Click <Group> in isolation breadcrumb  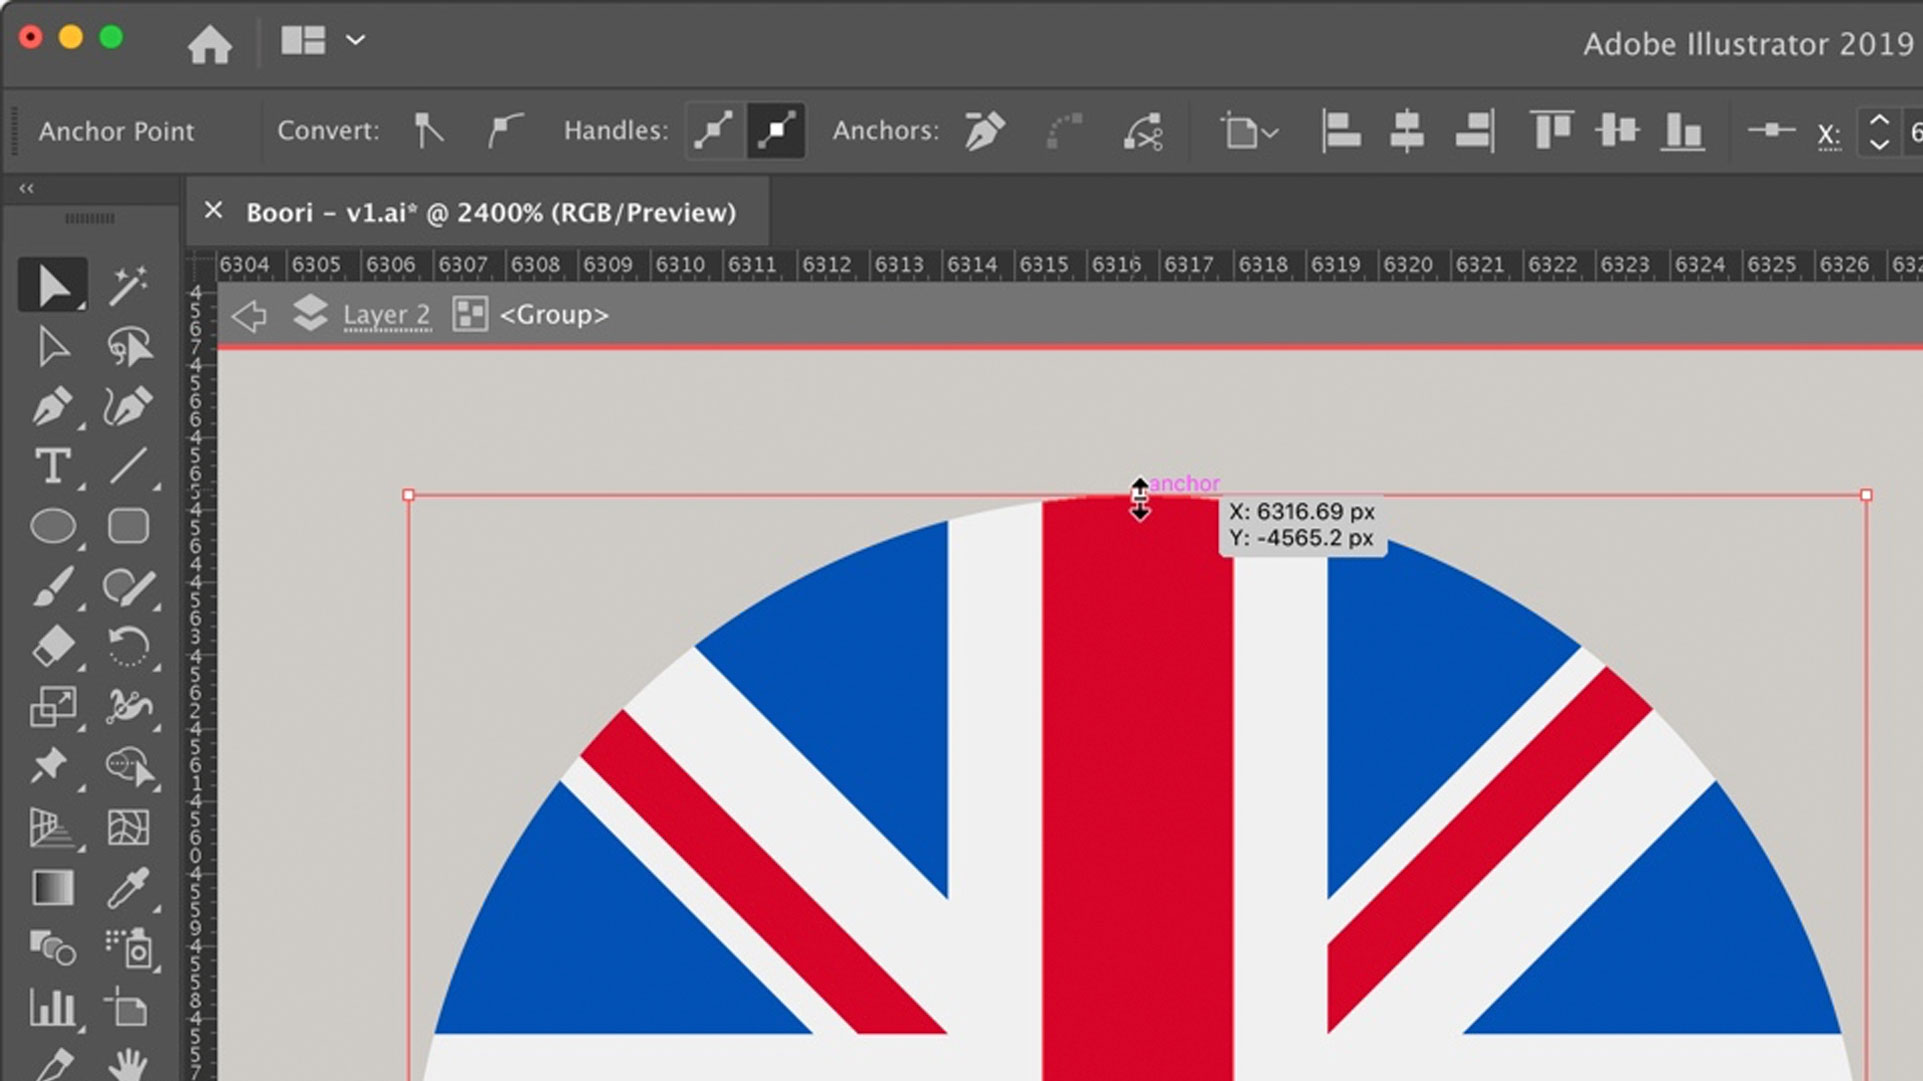point(553,315)
